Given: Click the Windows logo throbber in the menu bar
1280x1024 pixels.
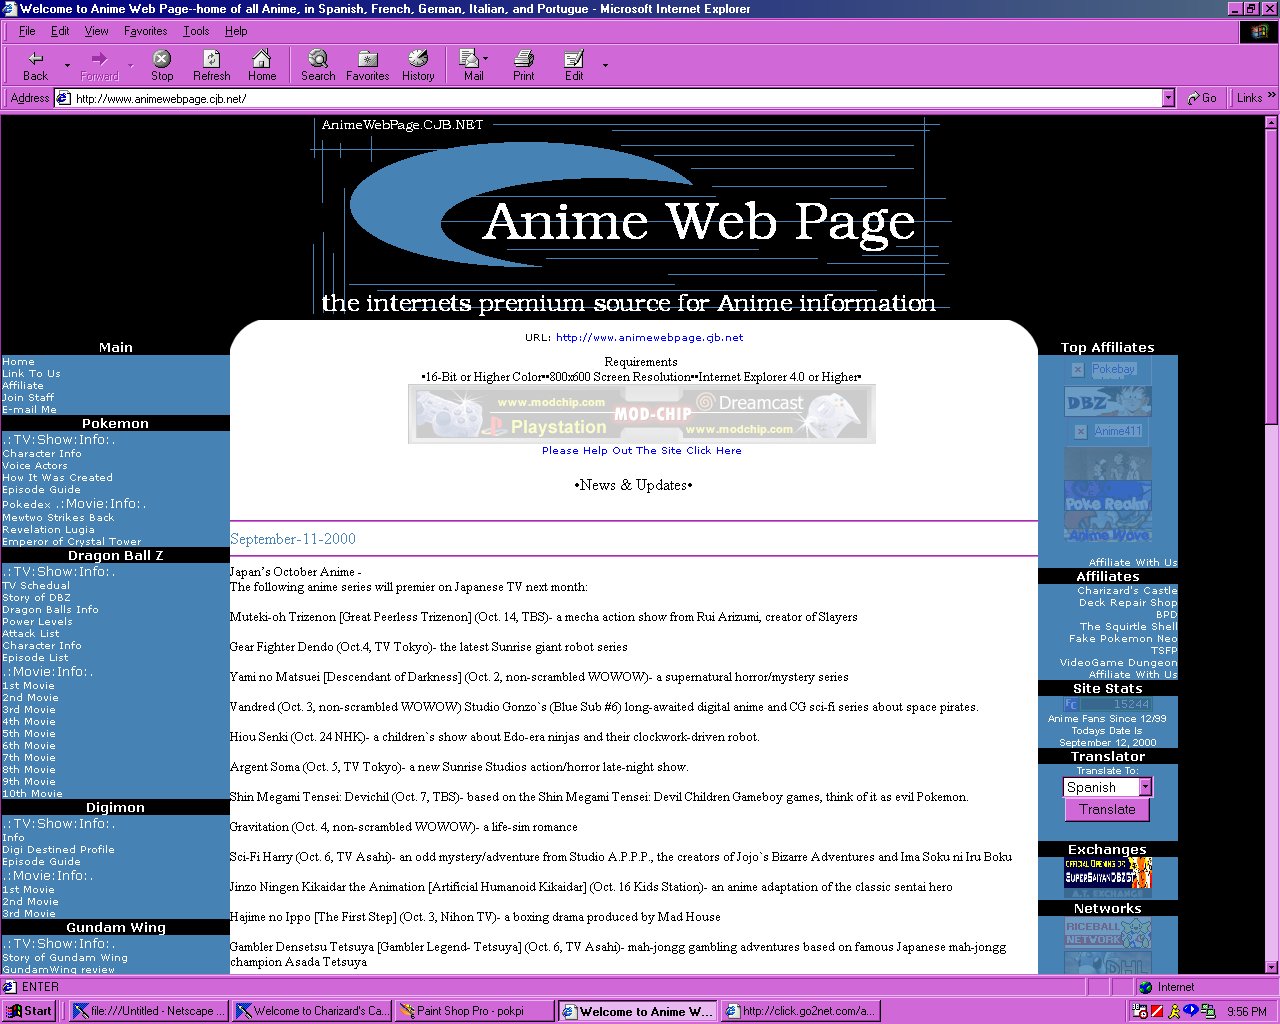Looking at the screenshot, I should pos(1259,32).
